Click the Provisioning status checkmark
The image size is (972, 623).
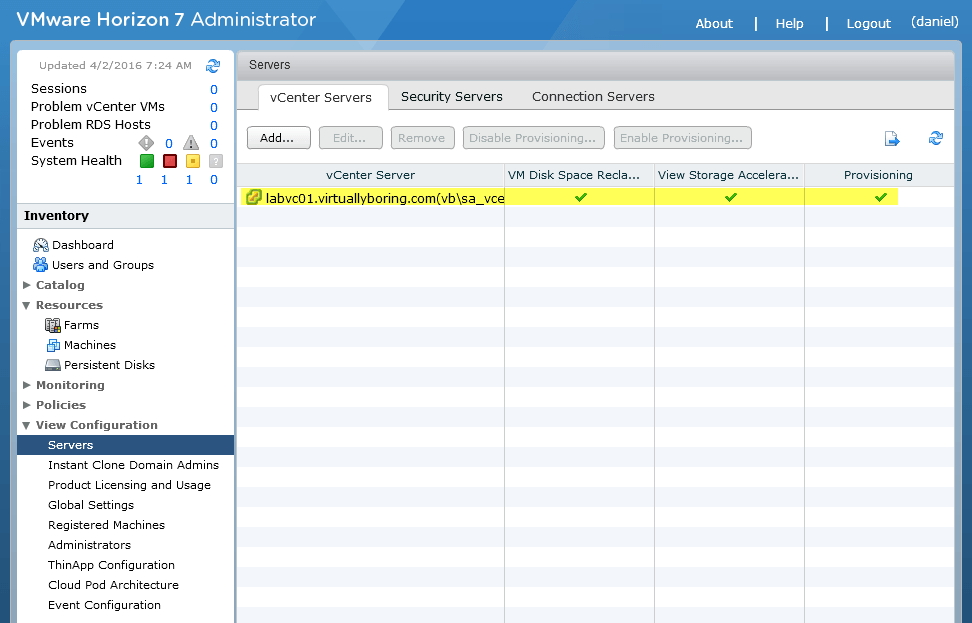pyautogui.click(x=881, y=198)
